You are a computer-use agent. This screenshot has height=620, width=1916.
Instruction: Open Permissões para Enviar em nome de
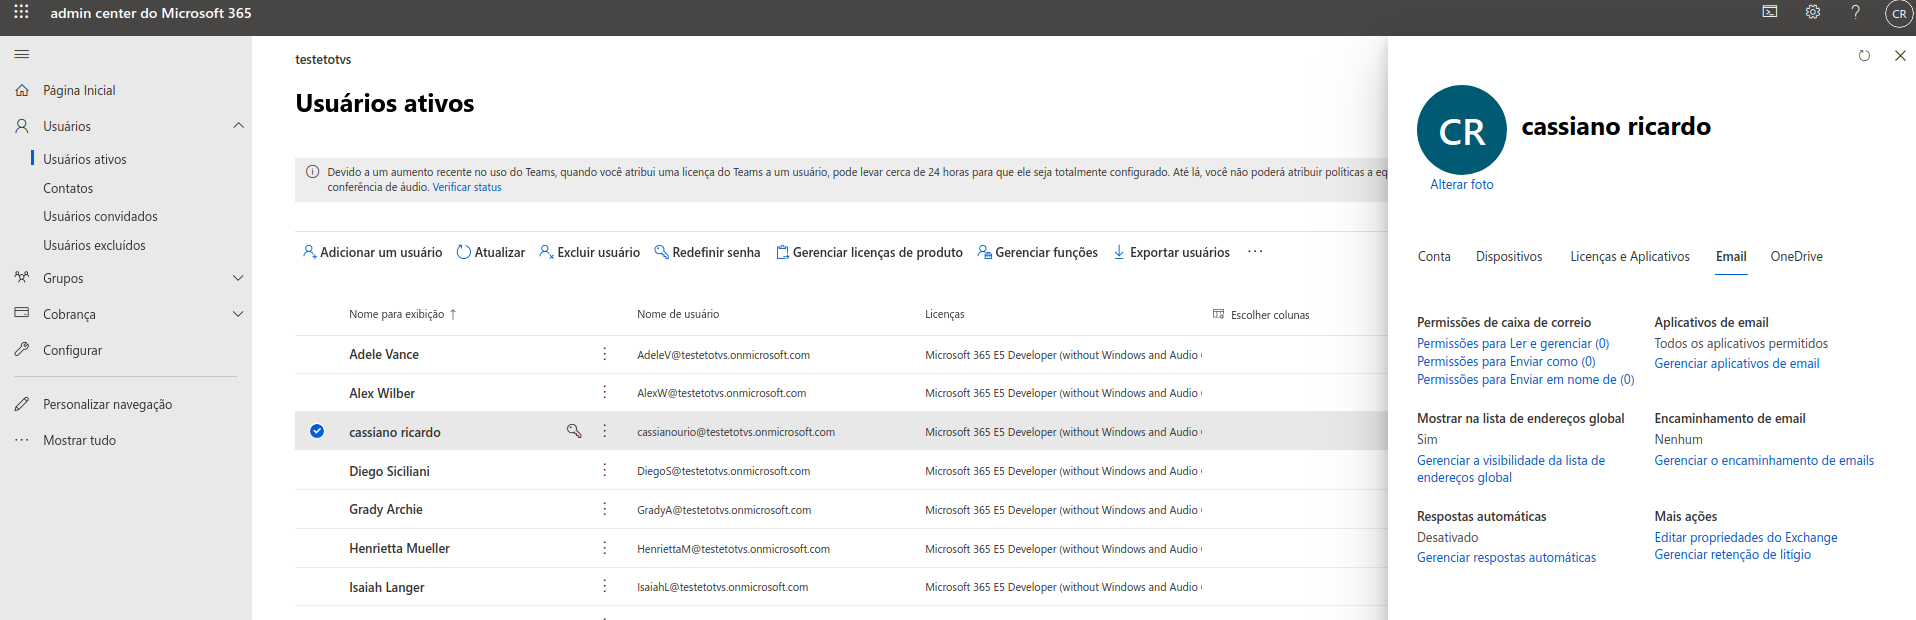[1526, 379]
